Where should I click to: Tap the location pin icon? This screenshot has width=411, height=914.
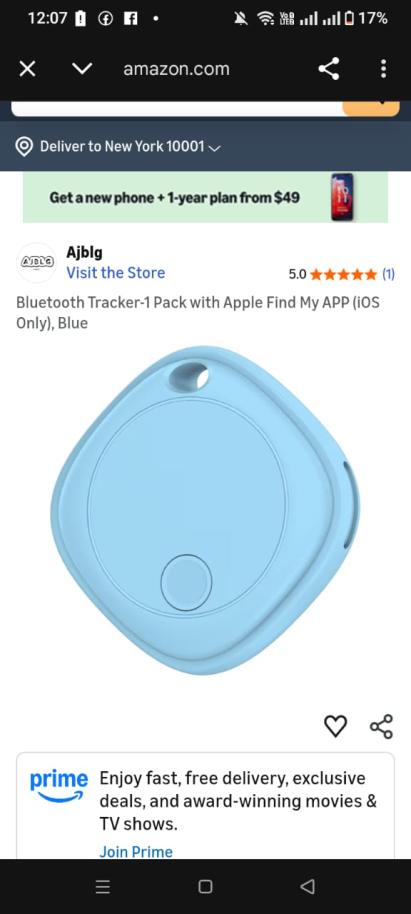23,146
